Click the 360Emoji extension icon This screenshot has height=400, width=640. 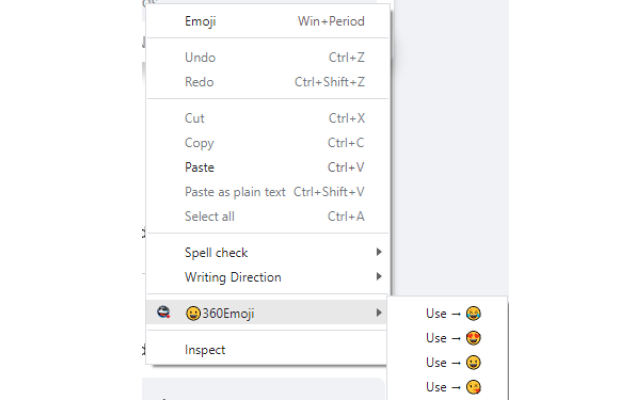coord(164,313)
